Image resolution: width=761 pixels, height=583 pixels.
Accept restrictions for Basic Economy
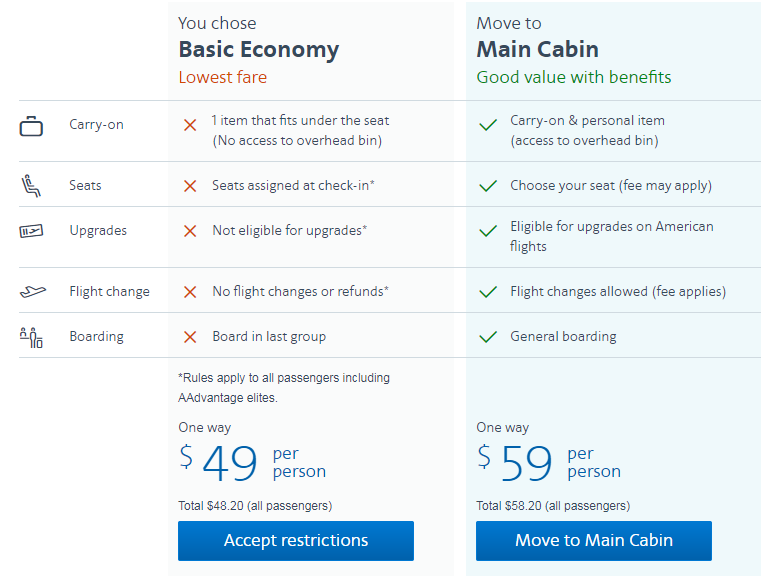(x=296, y=541)
